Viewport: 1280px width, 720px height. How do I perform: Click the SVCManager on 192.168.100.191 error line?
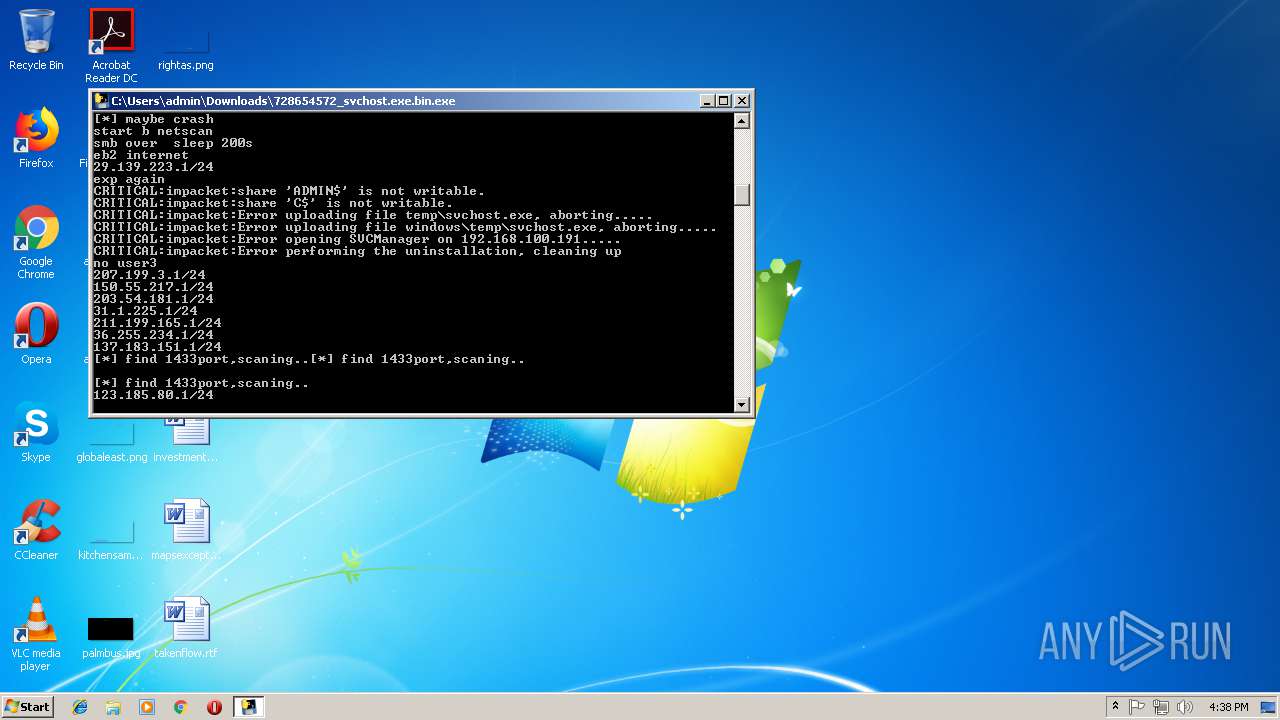coord(357,239)
